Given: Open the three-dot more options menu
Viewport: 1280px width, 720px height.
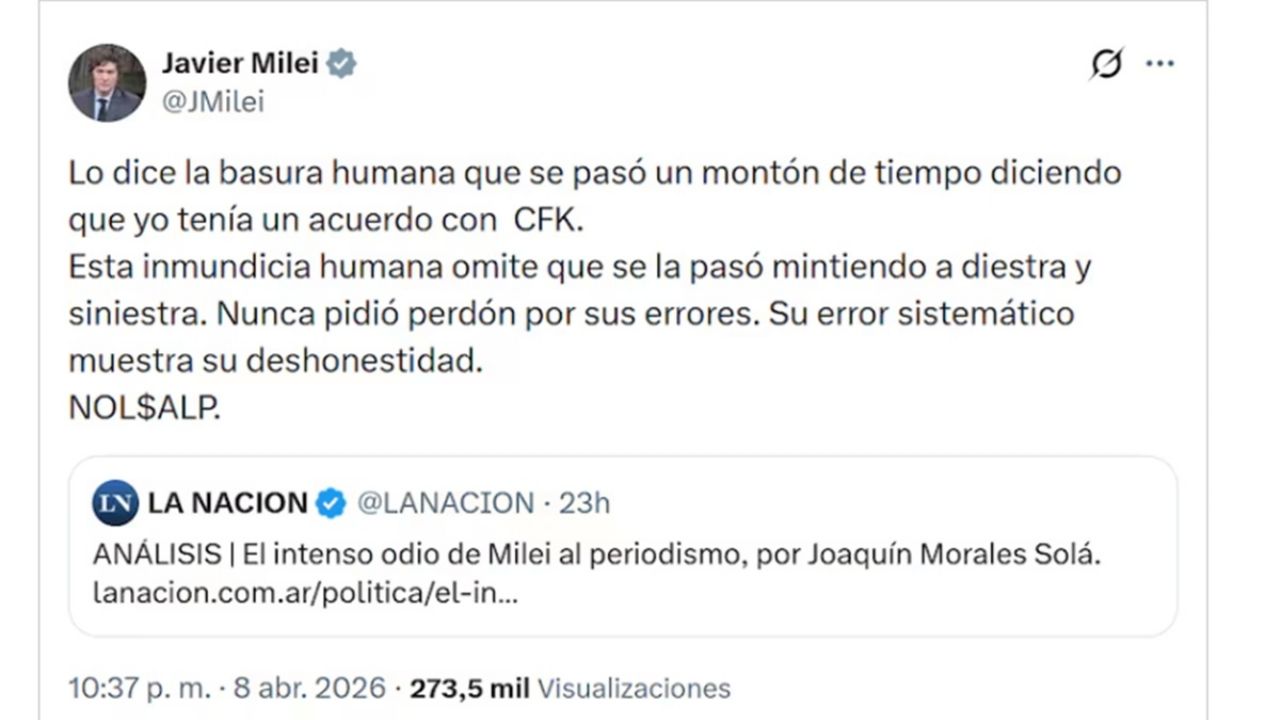Looking at the screenshot, I should pos(1159,64).
